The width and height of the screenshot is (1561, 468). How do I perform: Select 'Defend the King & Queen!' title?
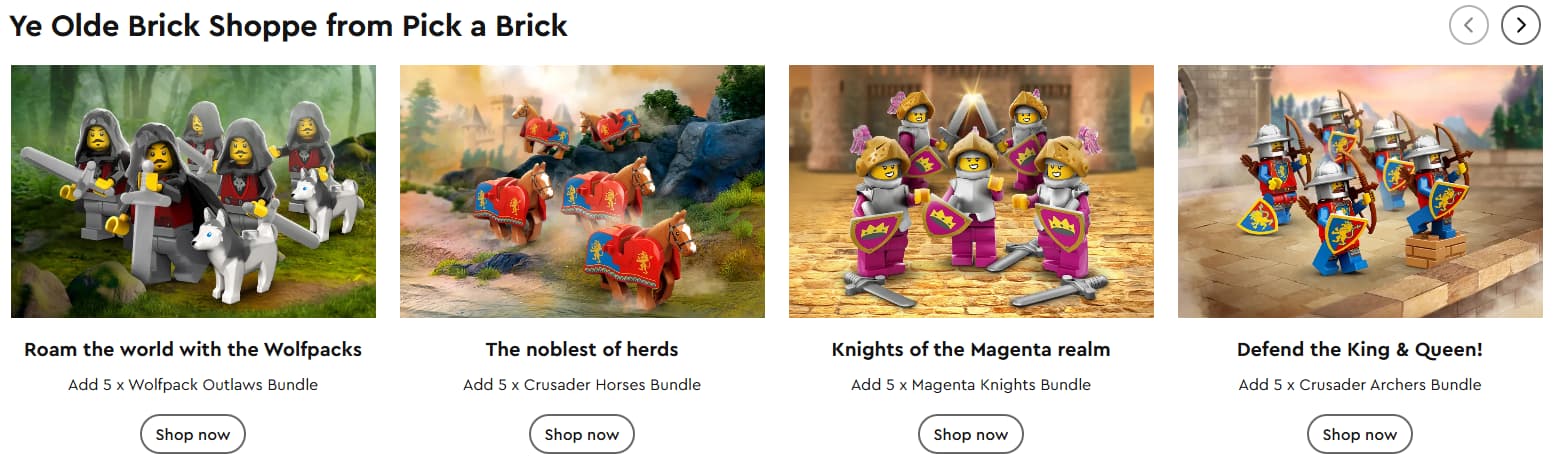point(1360,350)
